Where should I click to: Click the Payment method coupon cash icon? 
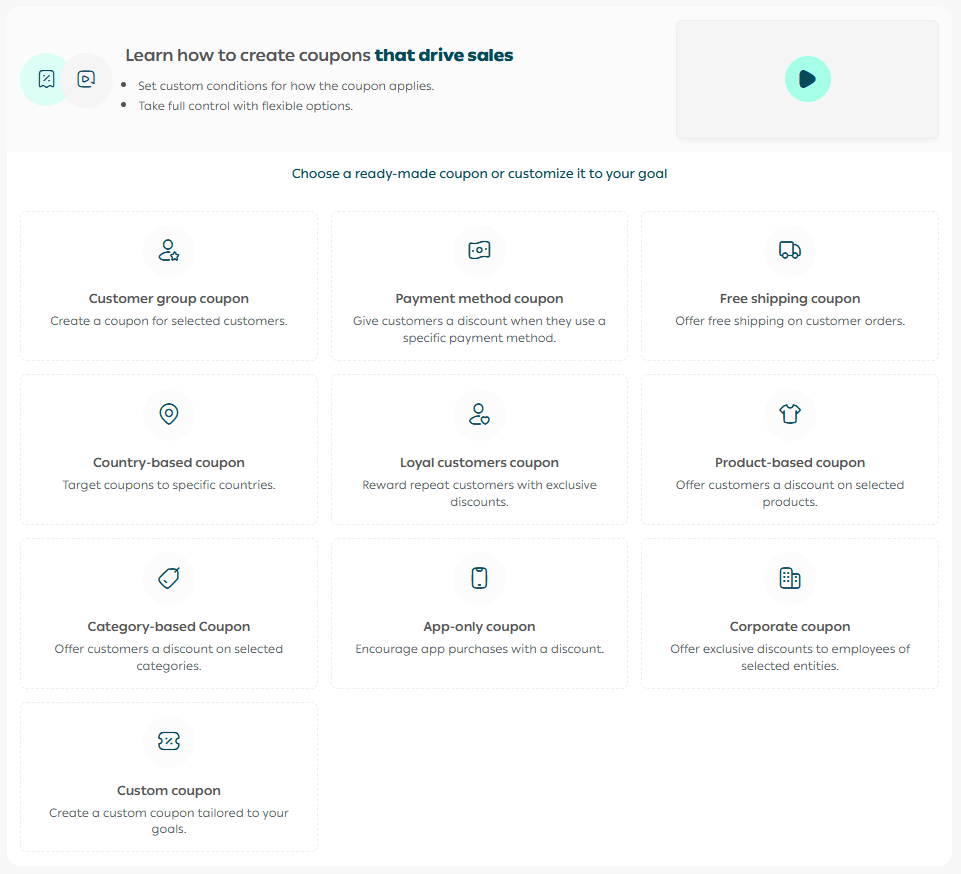[x=479, y=250]
